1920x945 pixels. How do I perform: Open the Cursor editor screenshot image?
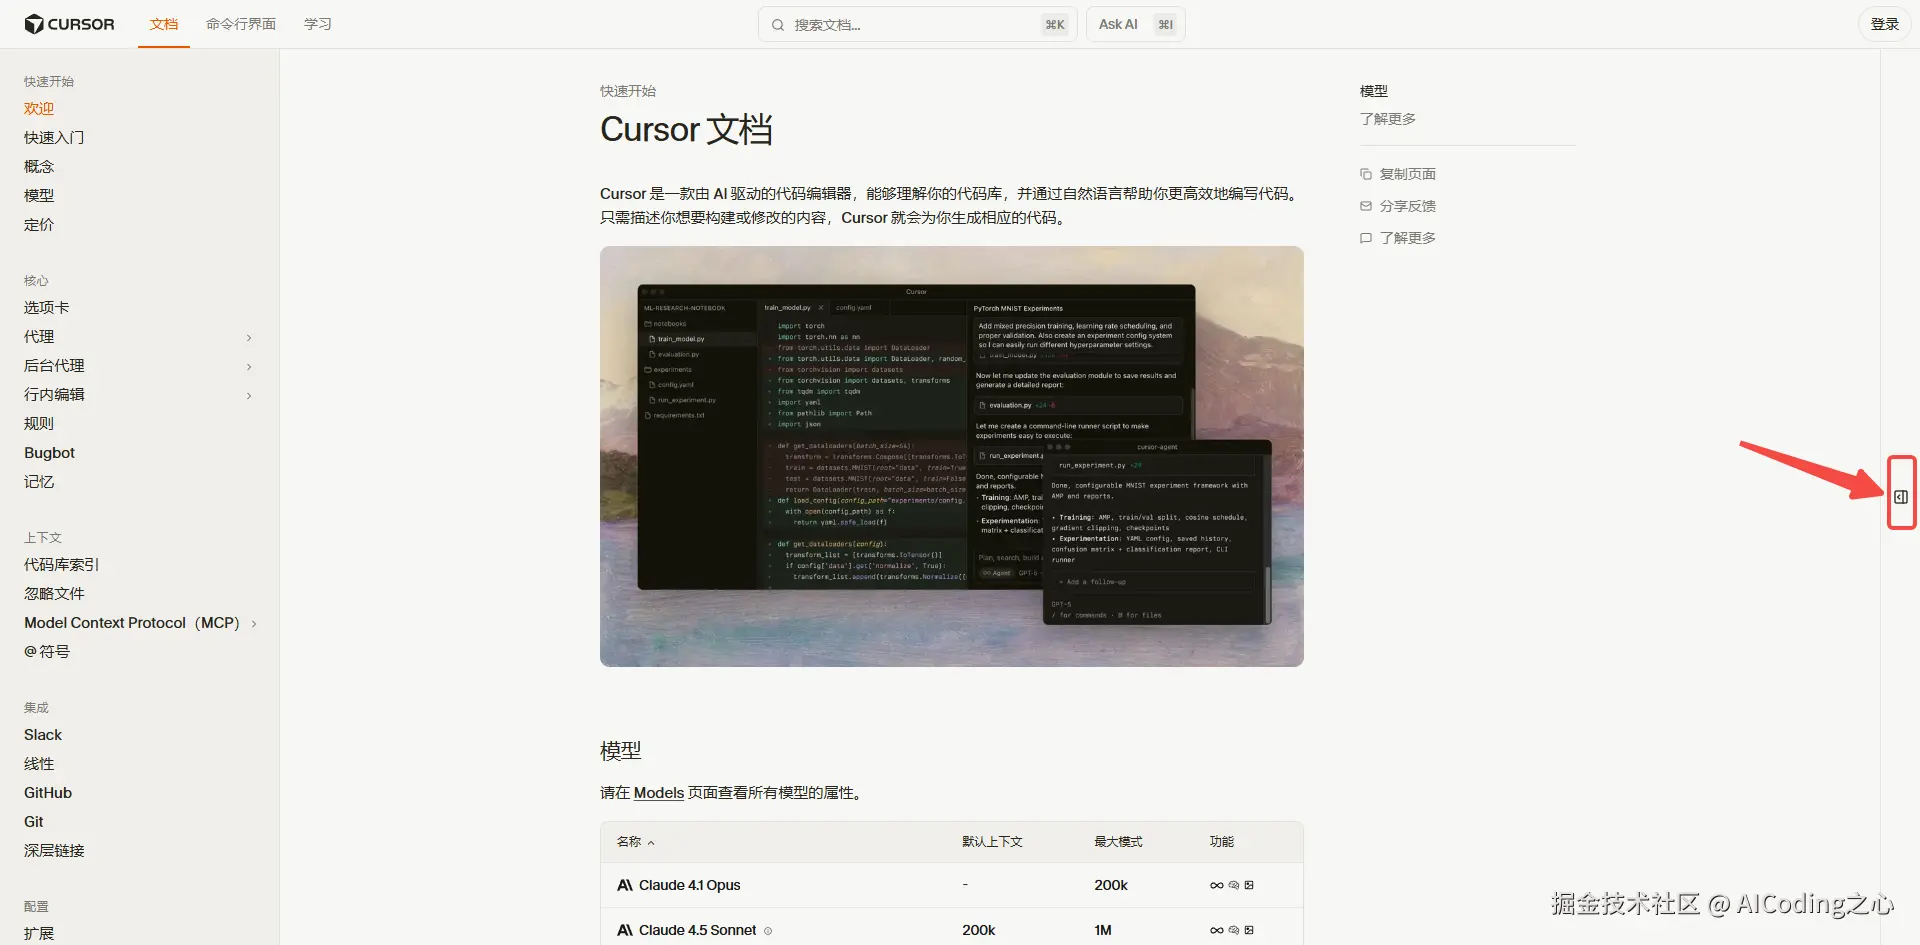tap(952, 456)
